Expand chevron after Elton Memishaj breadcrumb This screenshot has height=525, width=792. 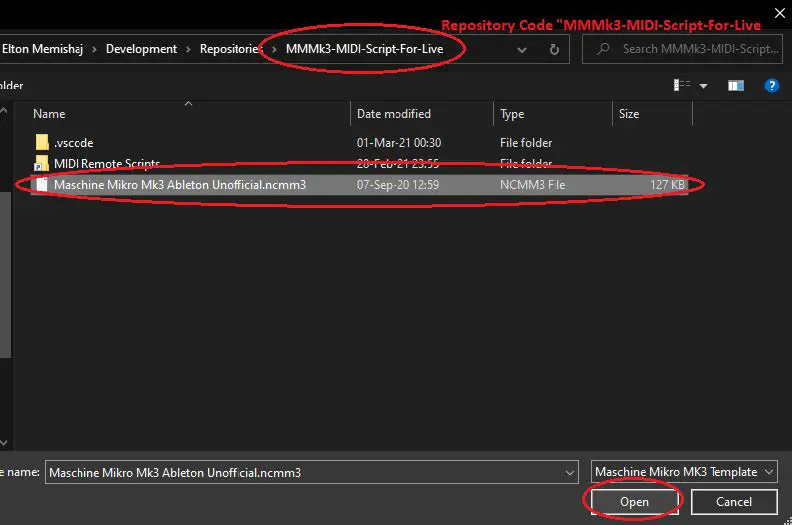tap(94, 50)
